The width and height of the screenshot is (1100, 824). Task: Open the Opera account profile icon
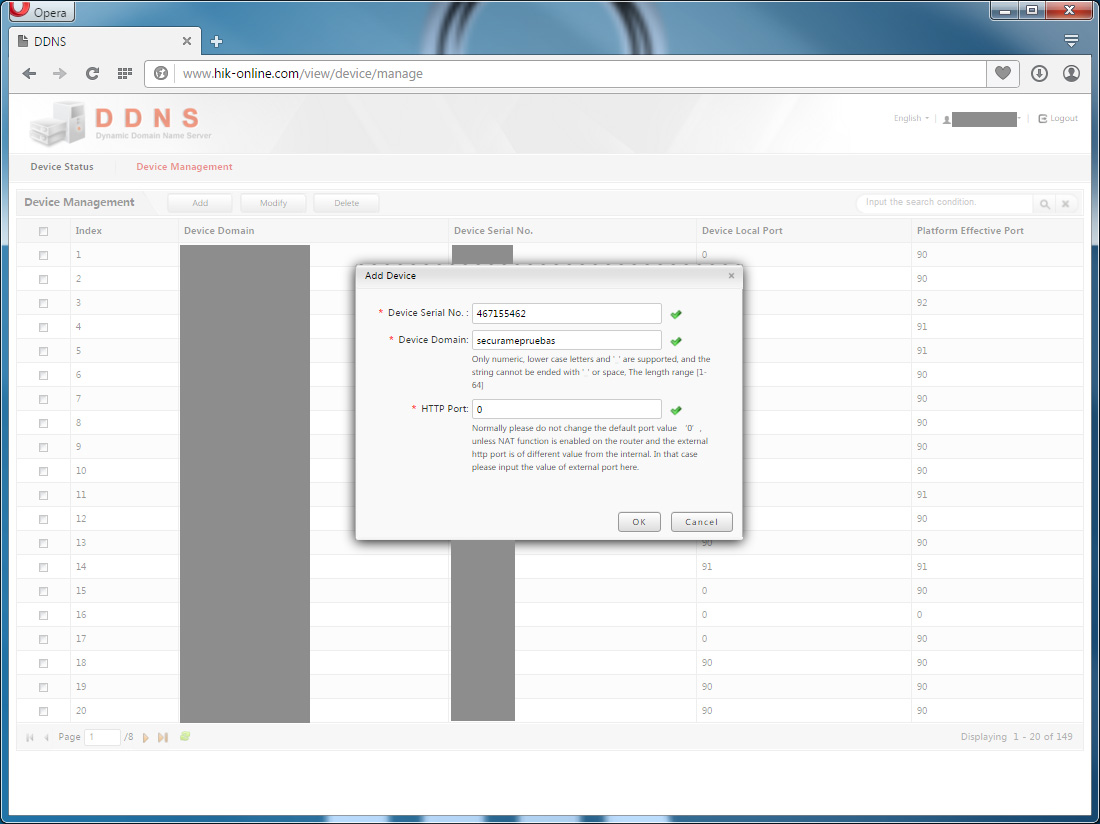[1071, 73]
